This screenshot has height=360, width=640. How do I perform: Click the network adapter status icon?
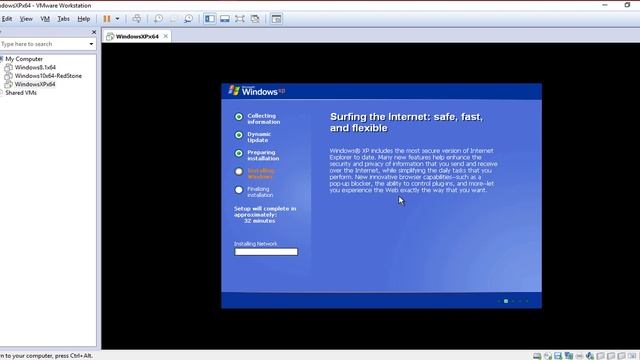point(569,356)
